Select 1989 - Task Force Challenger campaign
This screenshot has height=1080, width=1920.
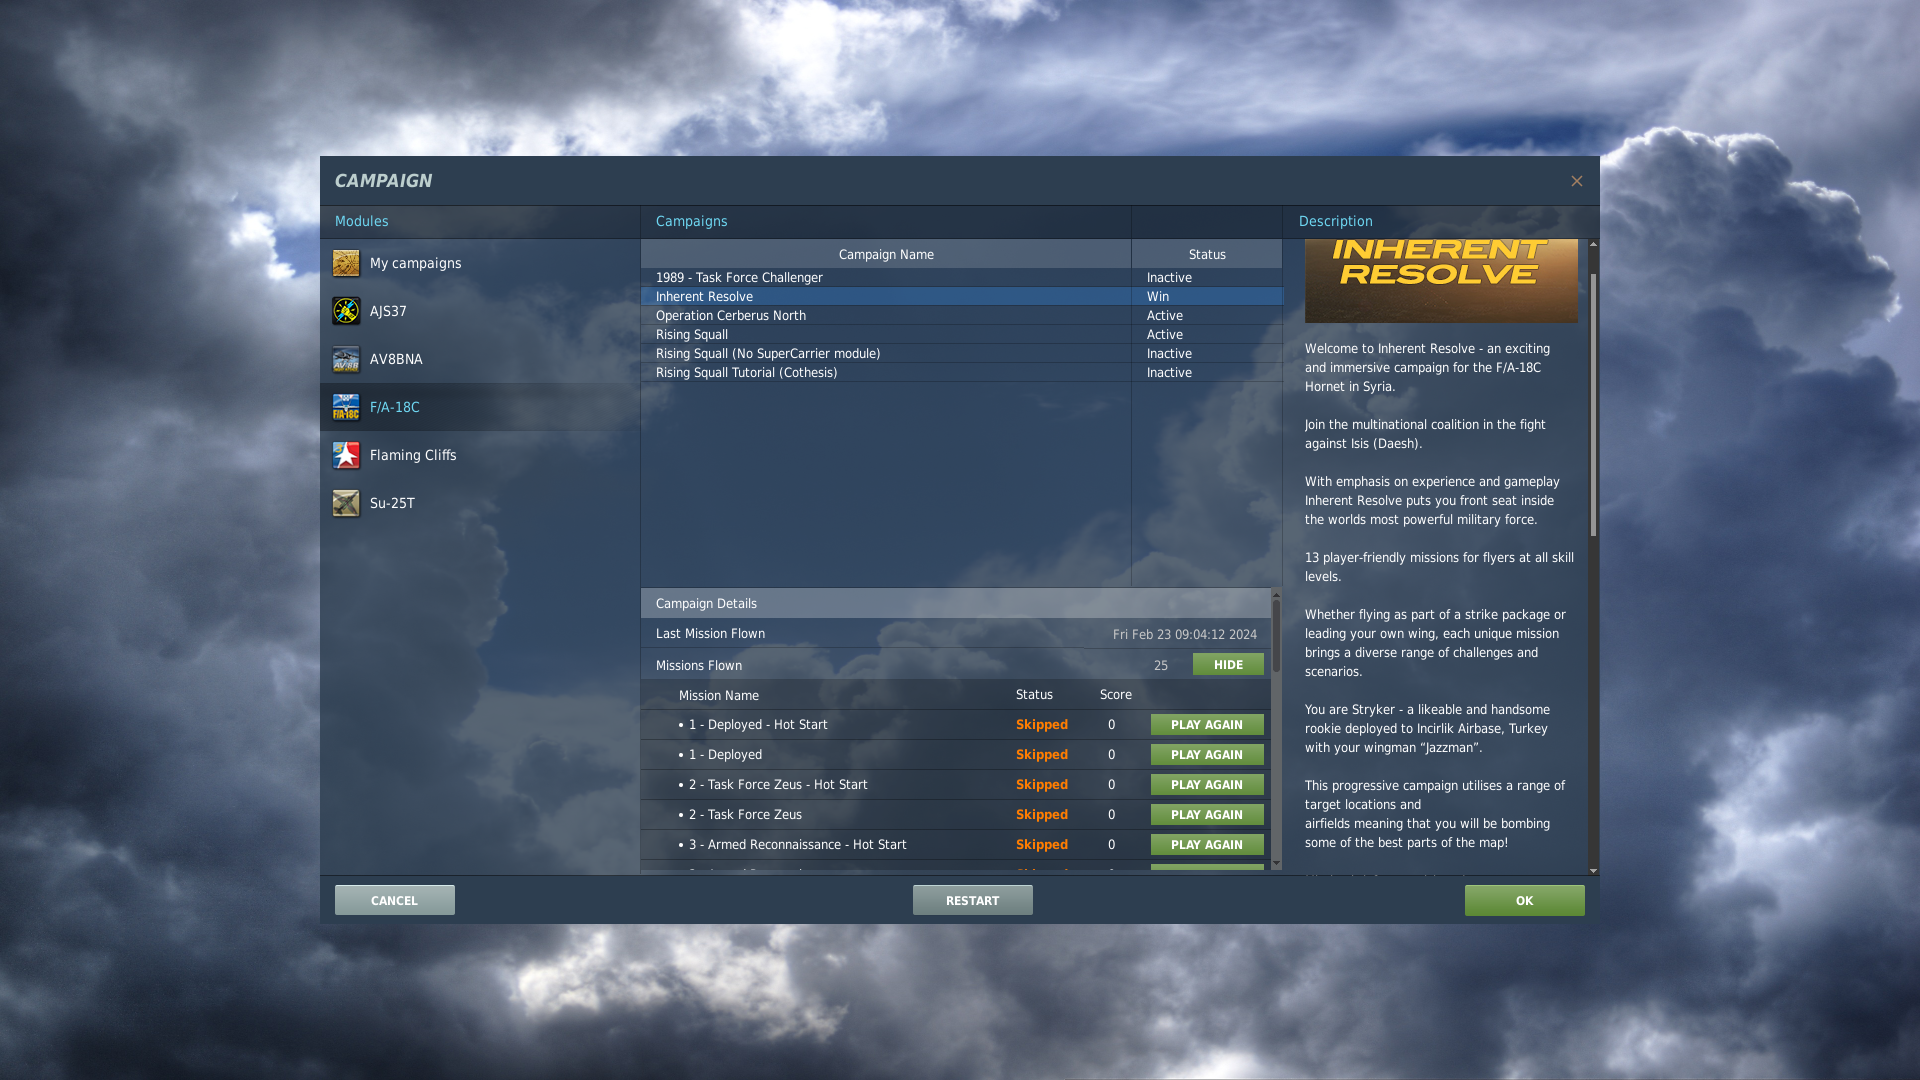pyautogui.click(x=961, y=278)
